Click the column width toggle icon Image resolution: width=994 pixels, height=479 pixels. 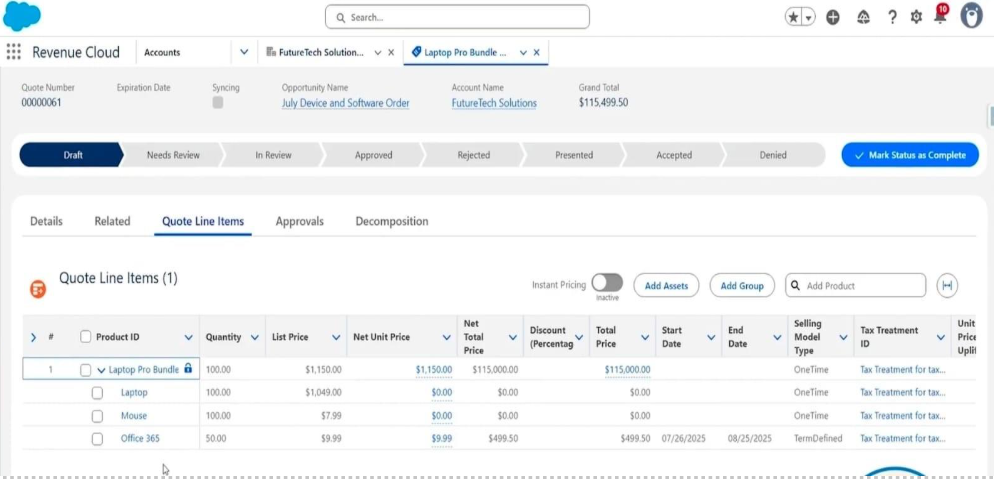[x=946, y=286]
